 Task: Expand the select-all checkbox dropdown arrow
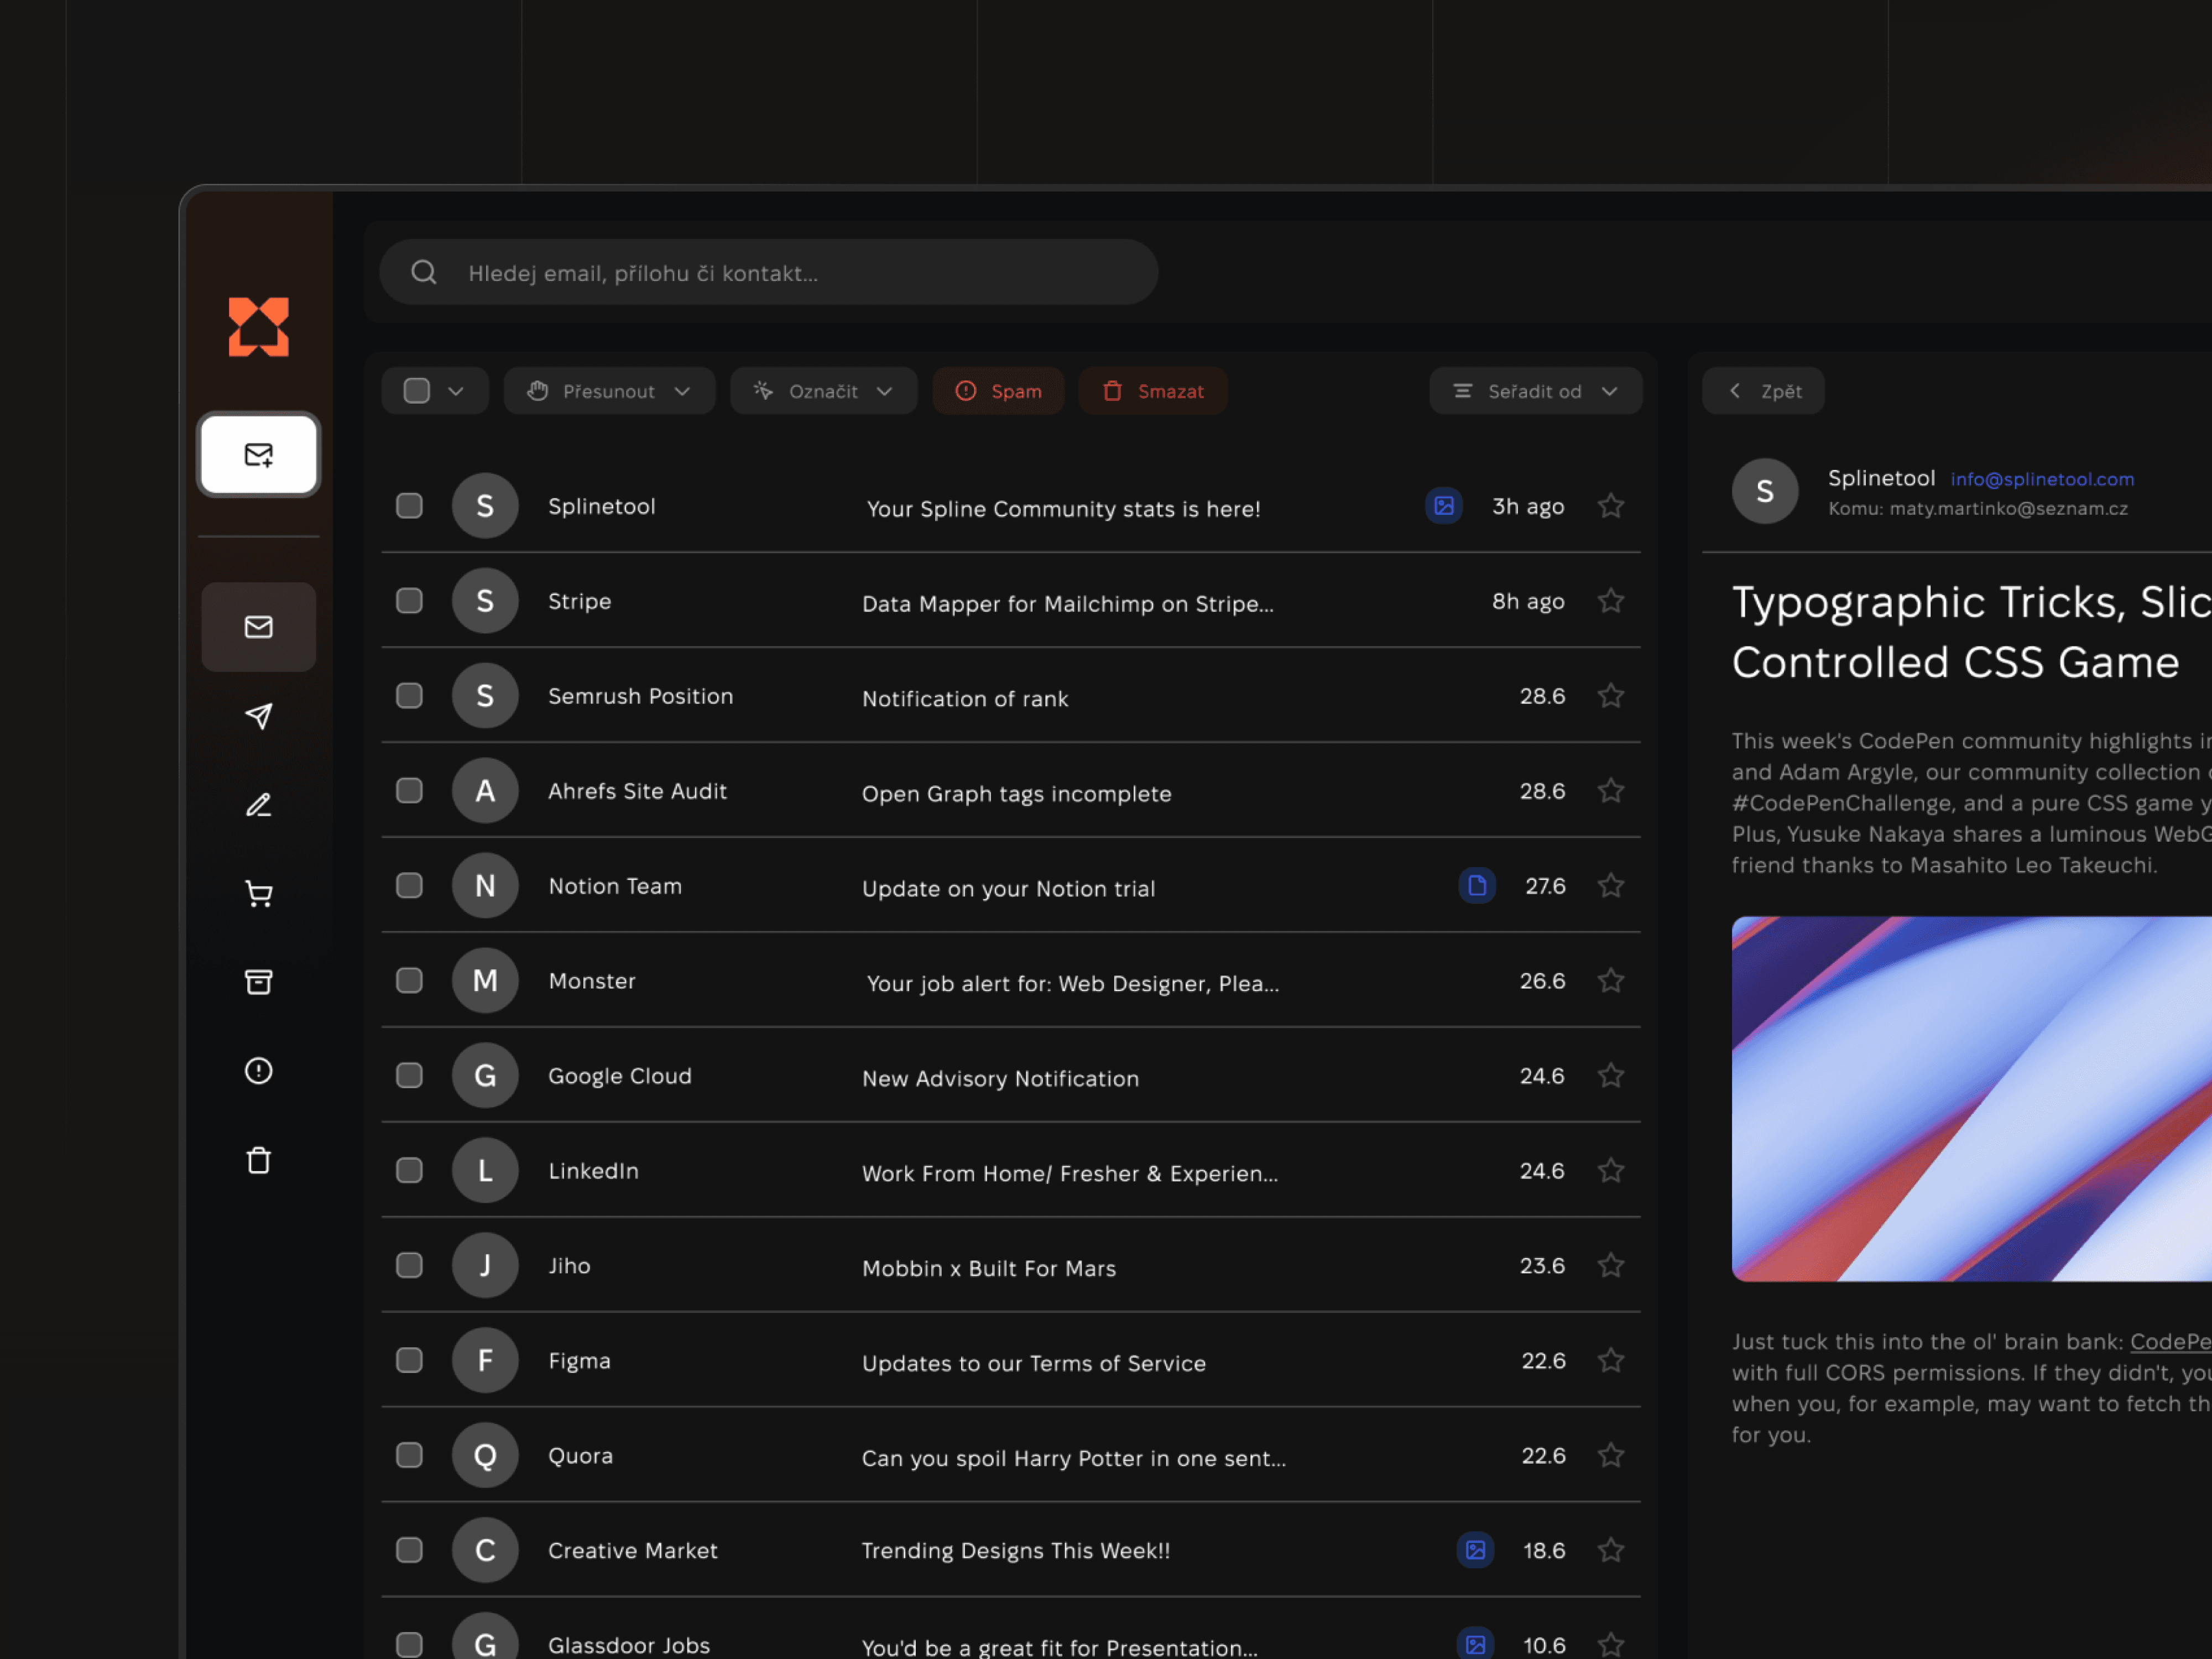point(456,391)
